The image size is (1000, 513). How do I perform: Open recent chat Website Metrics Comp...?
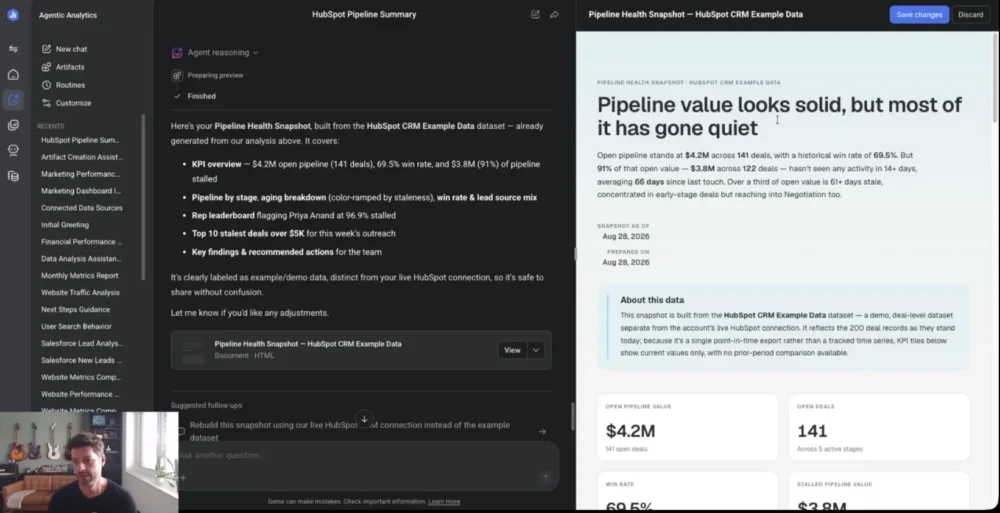(81, 377)
